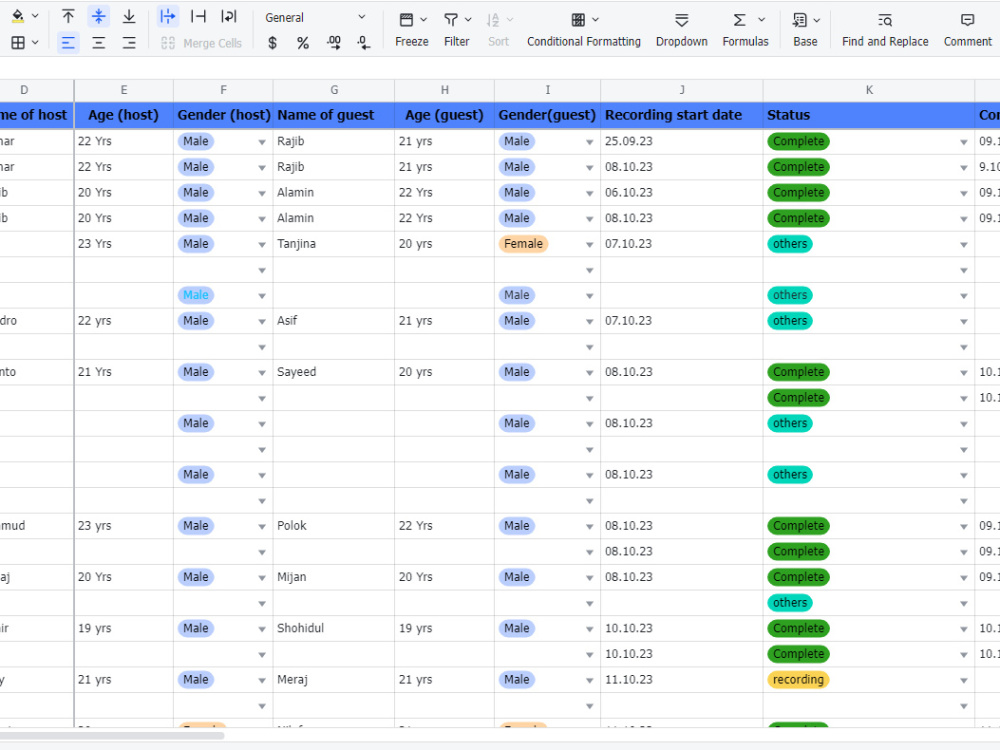
Task: Open the Base menu
Action: (805, 30)
